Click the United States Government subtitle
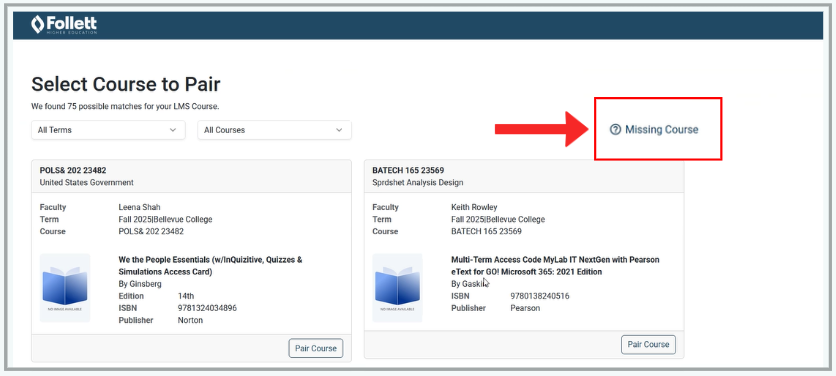This screenshot has width=836, height=376. [x=86, y=182]
